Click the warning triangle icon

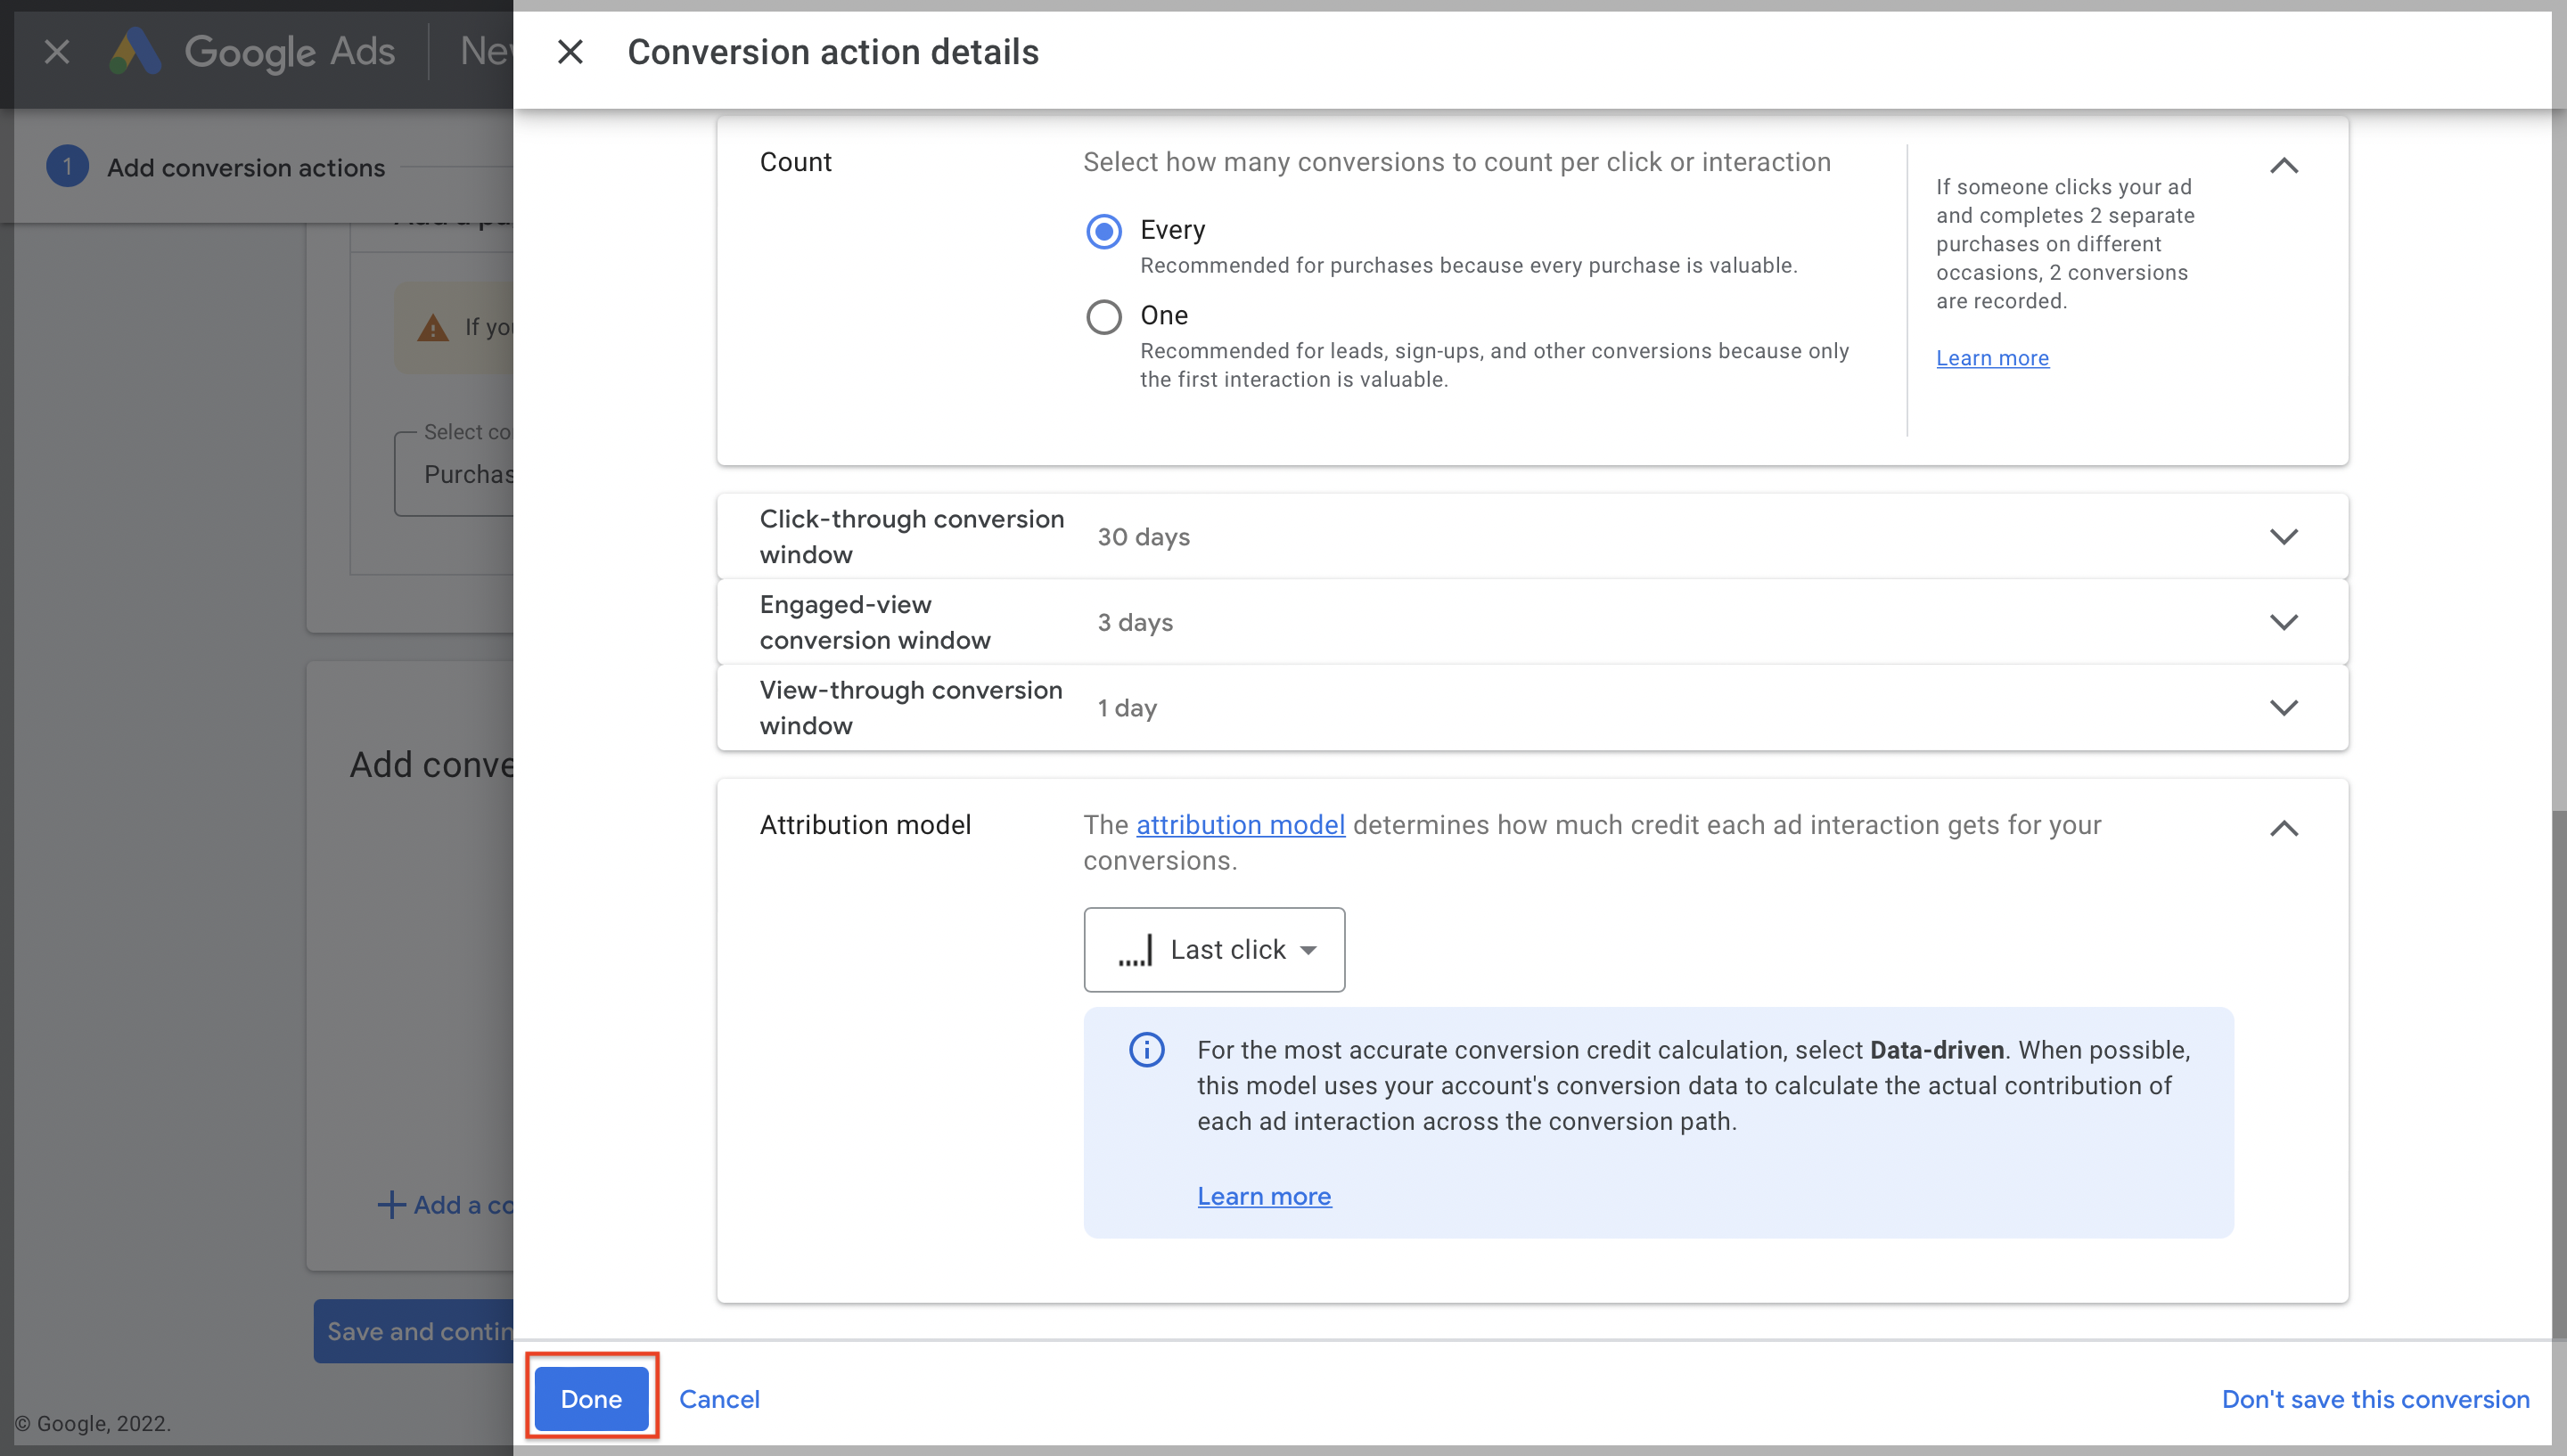pyautogui.click(x=433, y=327)
